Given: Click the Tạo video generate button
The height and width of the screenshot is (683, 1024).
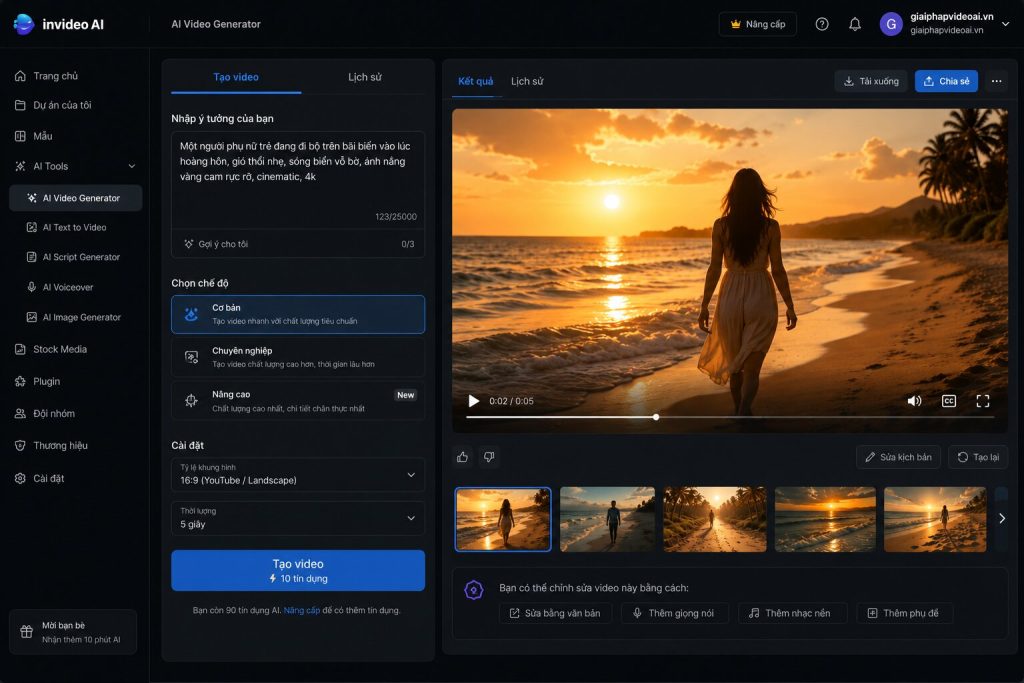Looking at the screenshot, I should pyautogui.click(x=298, y=570).
